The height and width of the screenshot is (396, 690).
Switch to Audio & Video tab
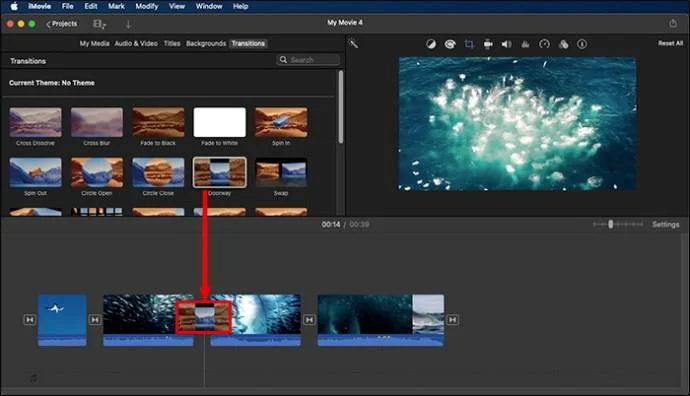coord(136,44)
